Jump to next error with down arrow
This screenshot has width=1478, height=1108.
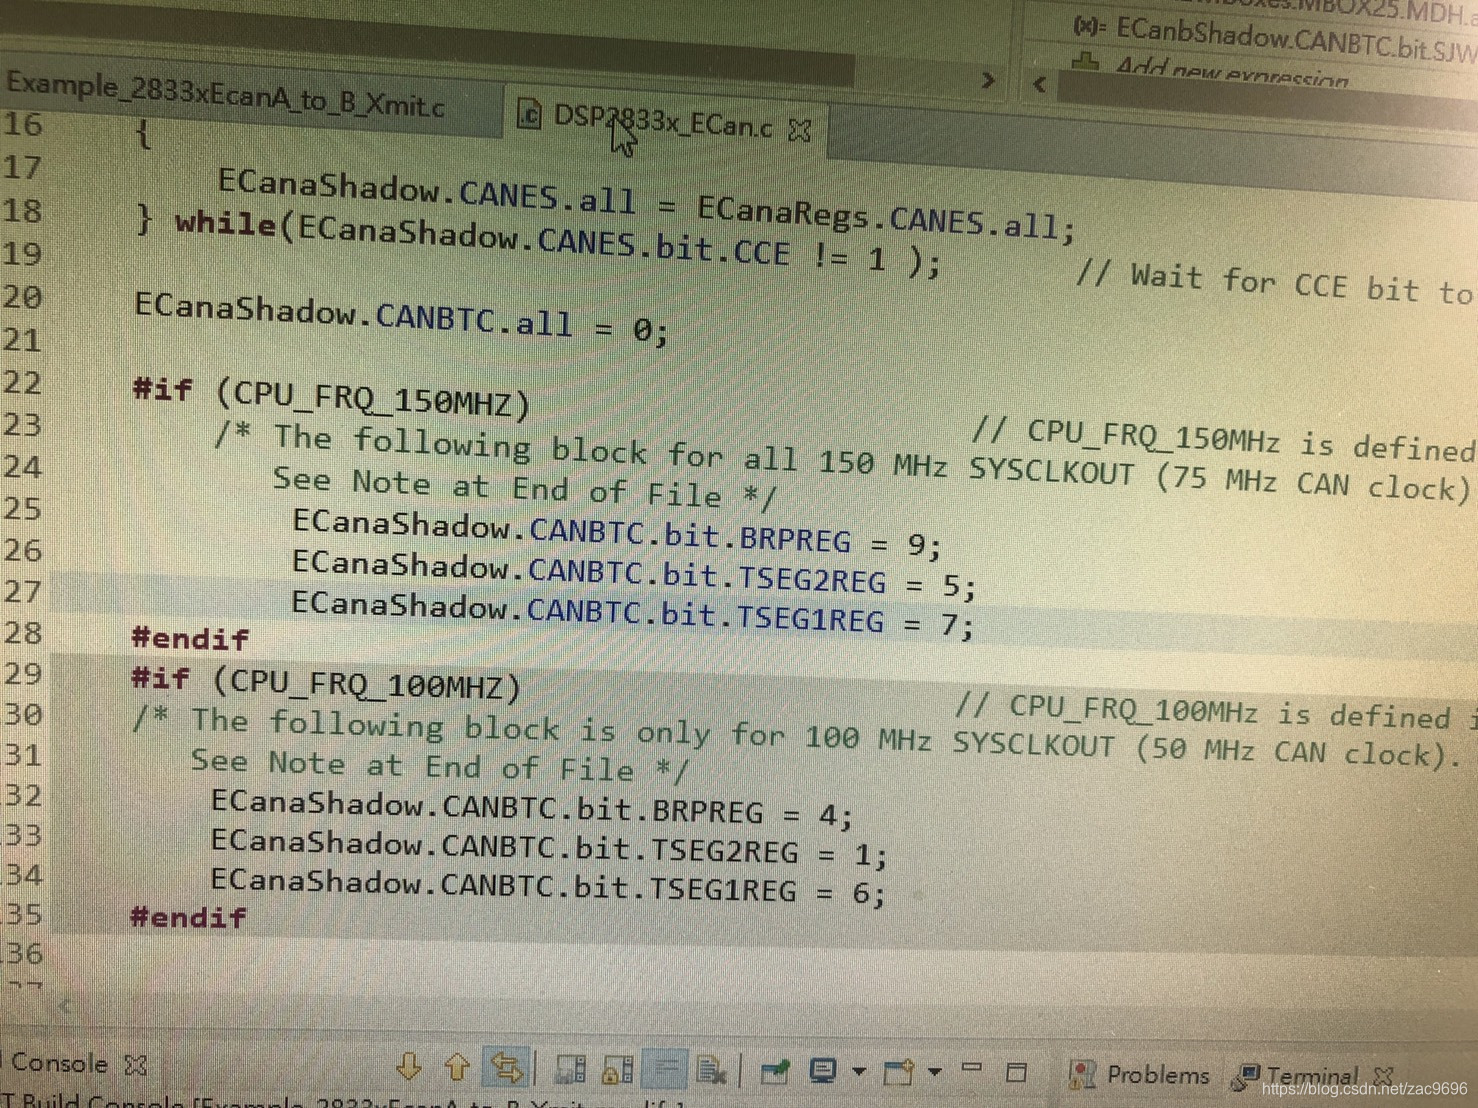[408, 1066]
